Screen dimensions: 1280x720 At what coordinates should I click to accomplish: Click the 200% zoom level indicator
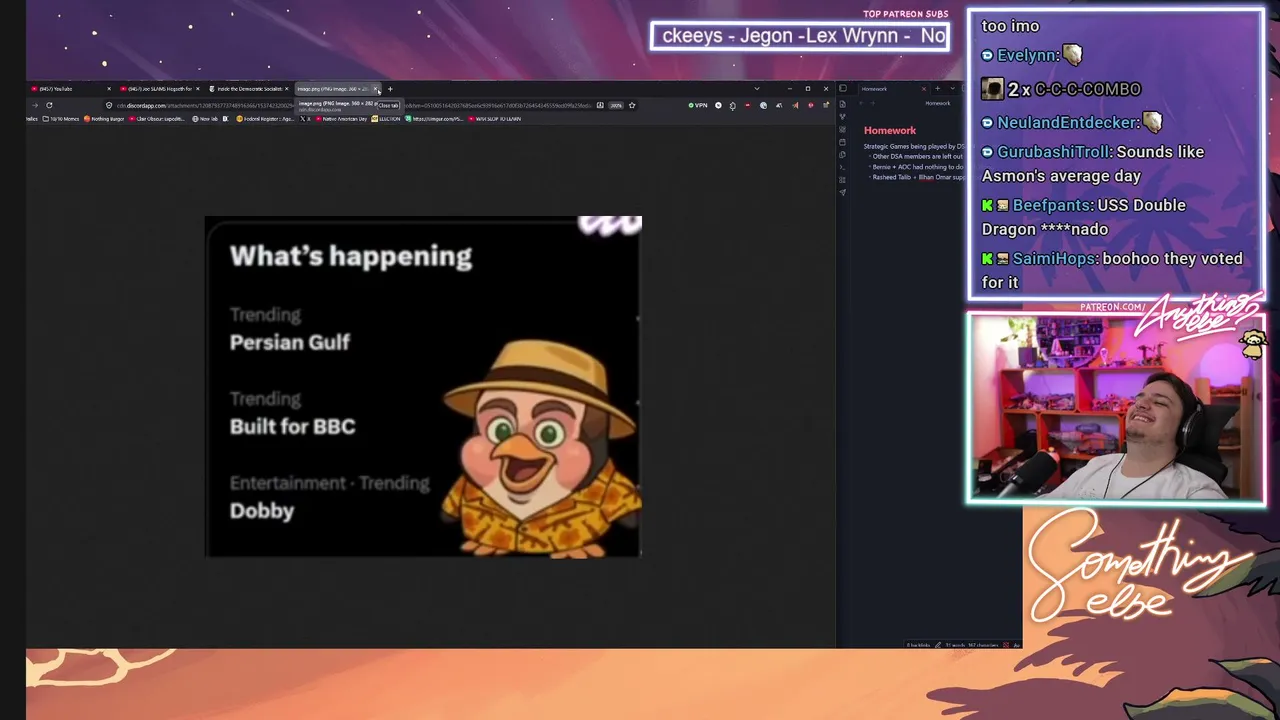click(x=616, y=105)
